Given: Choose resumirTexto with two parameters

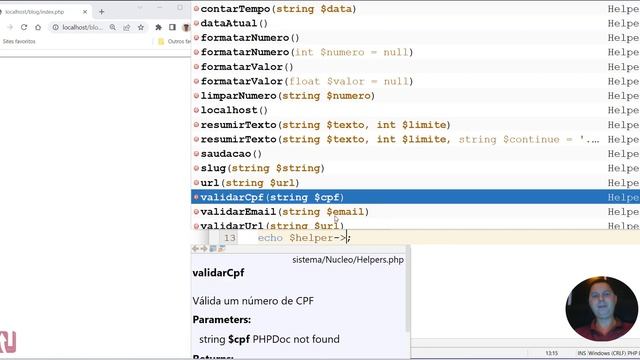Looking at the screenshot, I should pos(416,125).
